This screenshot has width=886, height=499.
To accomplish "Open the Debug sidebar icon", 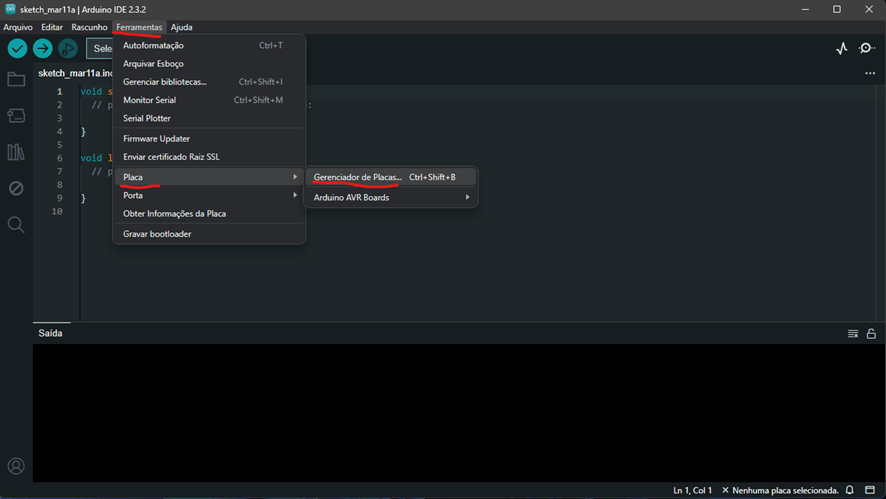I will 16,188.
